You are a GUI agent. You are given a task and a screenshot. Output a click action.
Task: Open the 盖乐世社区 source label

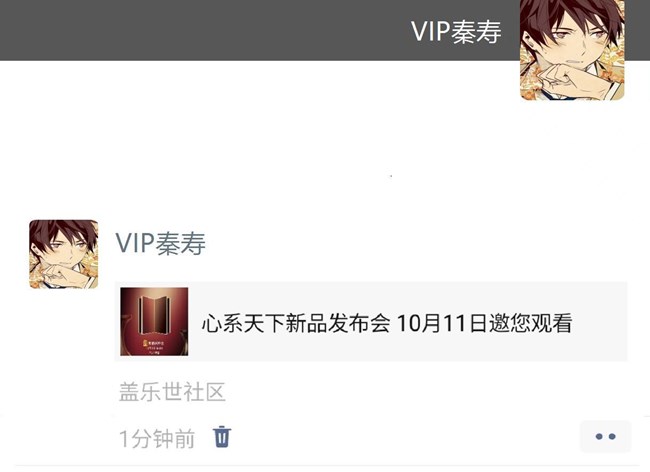[172, 392]
